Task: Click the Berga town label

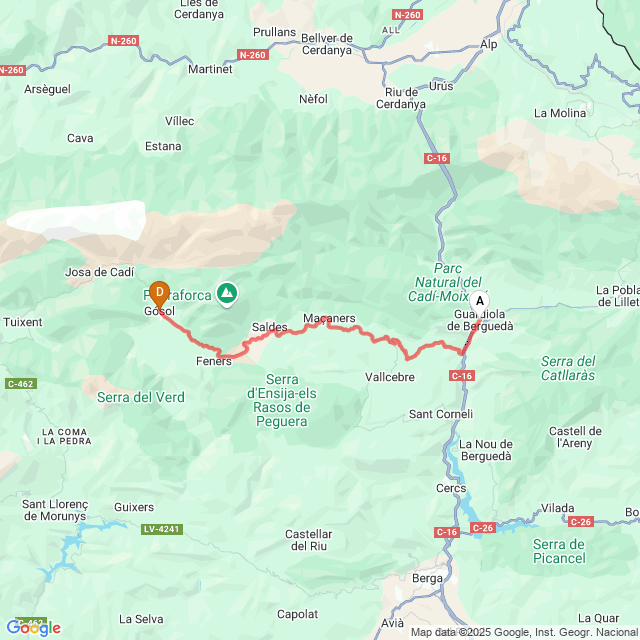Action: coord(427,578)
